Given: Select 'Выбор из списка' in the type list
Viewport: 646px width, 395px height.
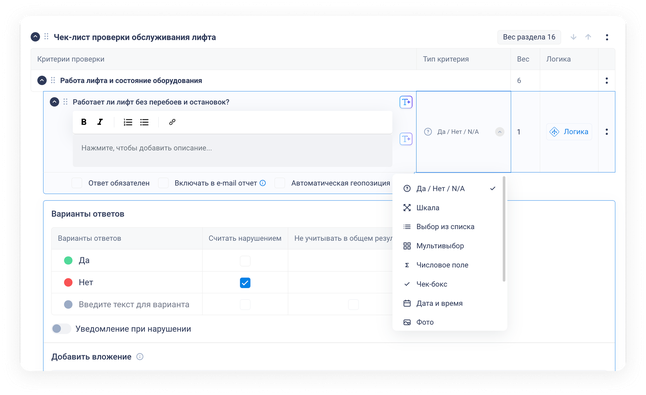Looking at the screenshot, I should pos(449,227).
